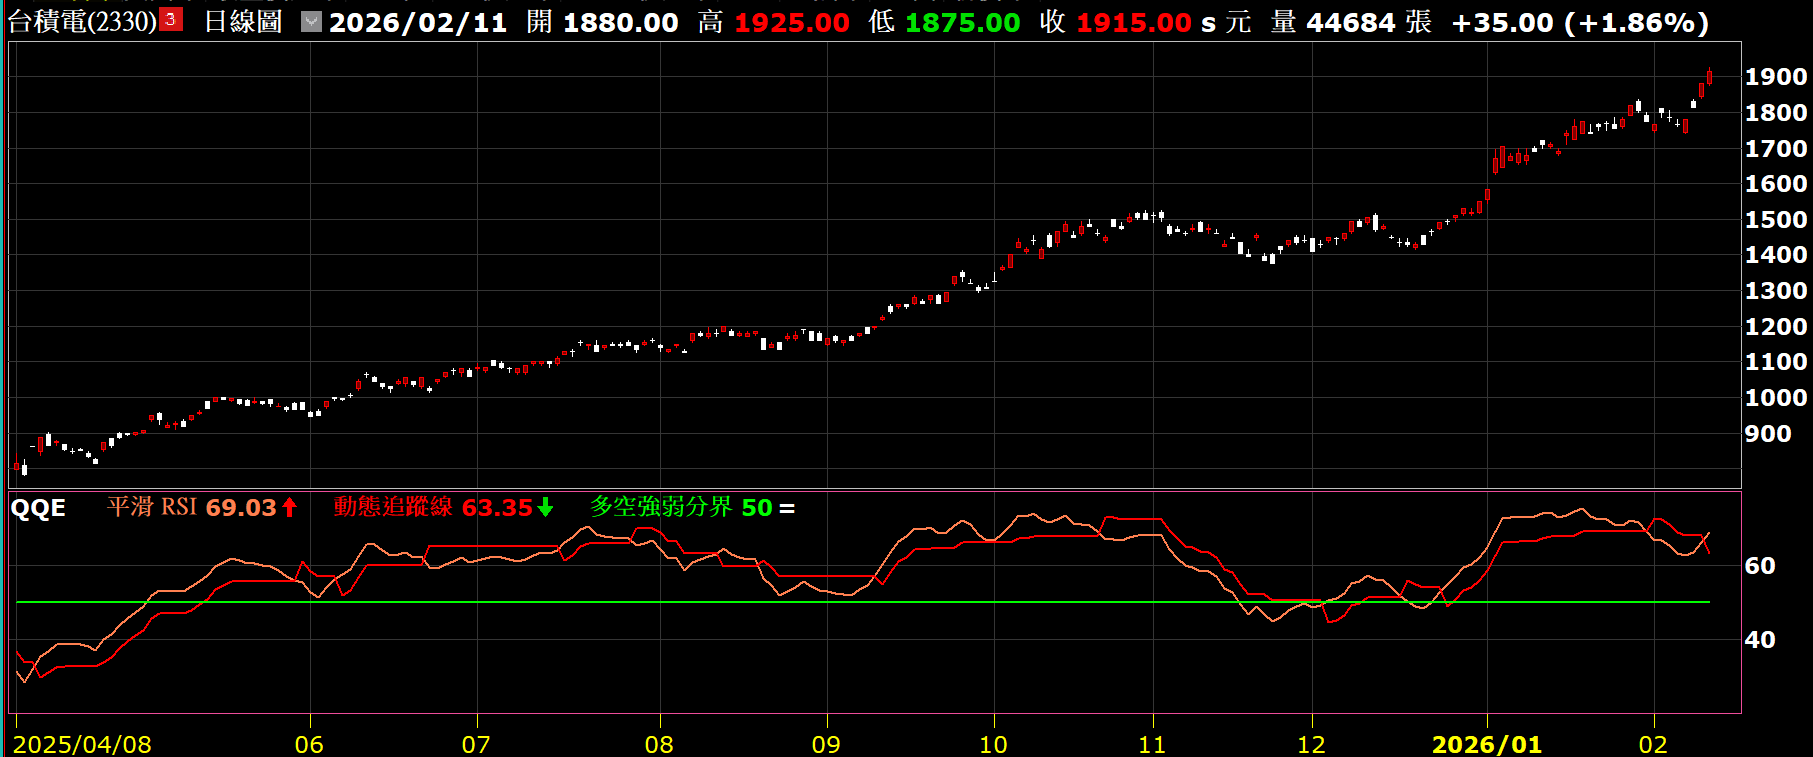Click the 1000 price level on axis
The height and width of the screenshot is (757, 1813).
point(1775,398)
